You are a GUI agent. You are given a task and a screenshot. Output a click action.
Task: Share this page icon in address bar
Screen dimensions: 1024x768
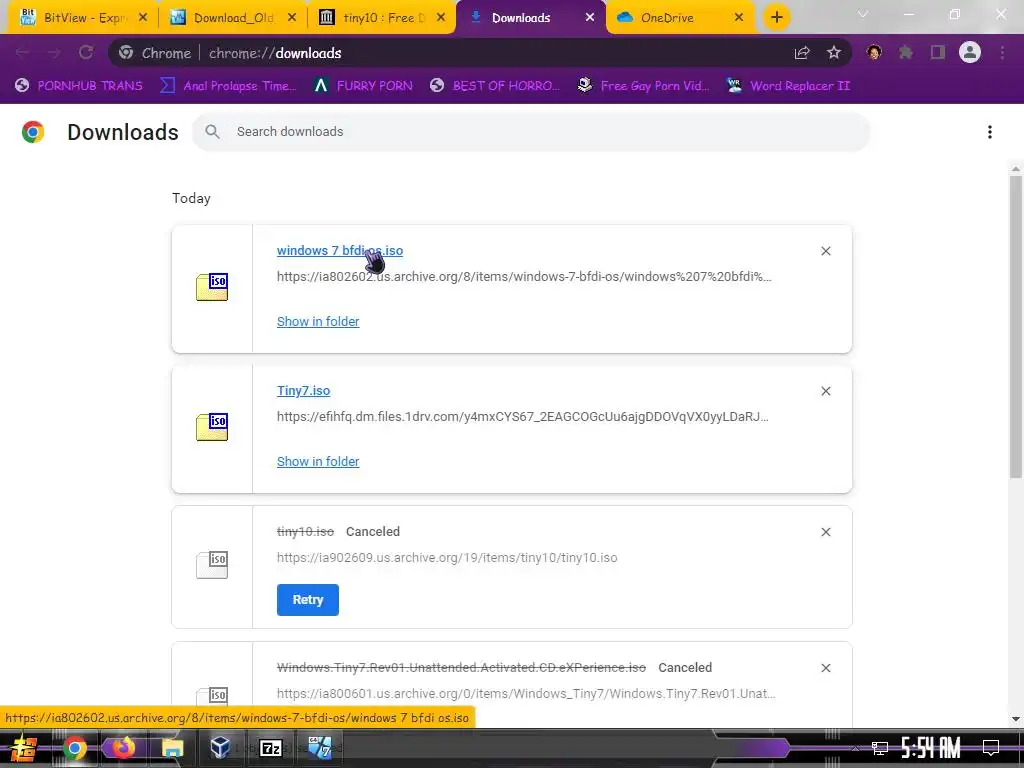802,53
